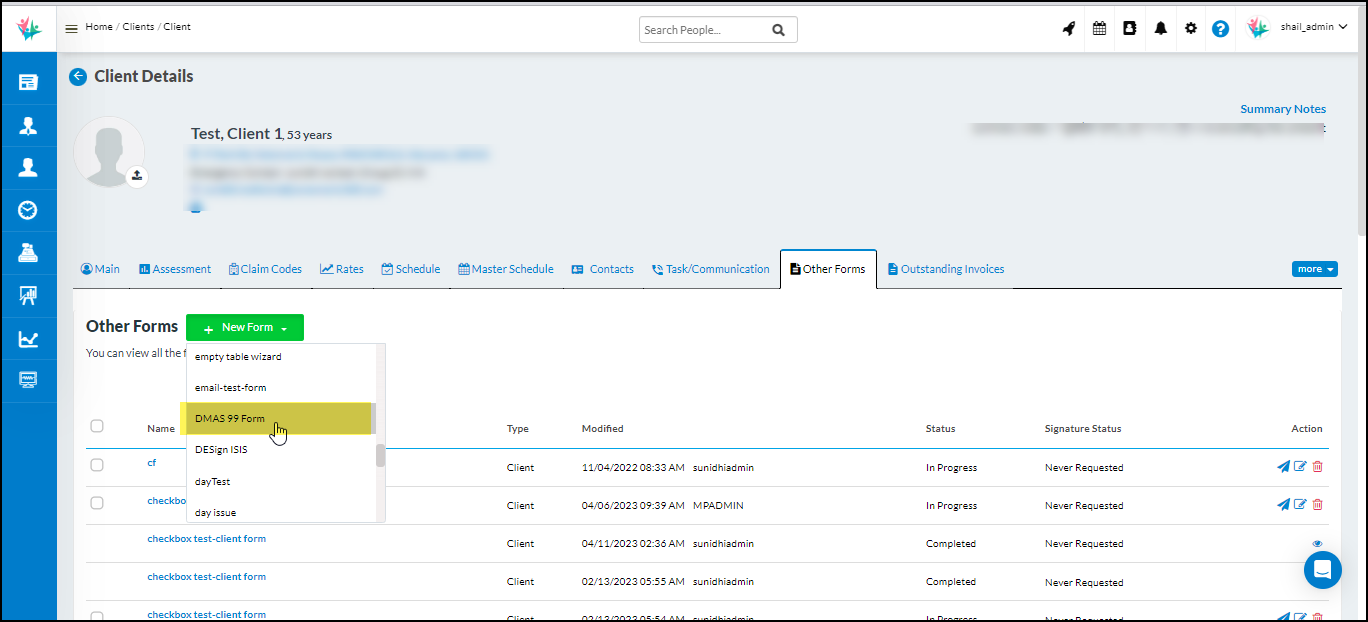Delete the 'cf' form using the trash icon
The image size is (1368, 622).
(x=1318, y=466)
